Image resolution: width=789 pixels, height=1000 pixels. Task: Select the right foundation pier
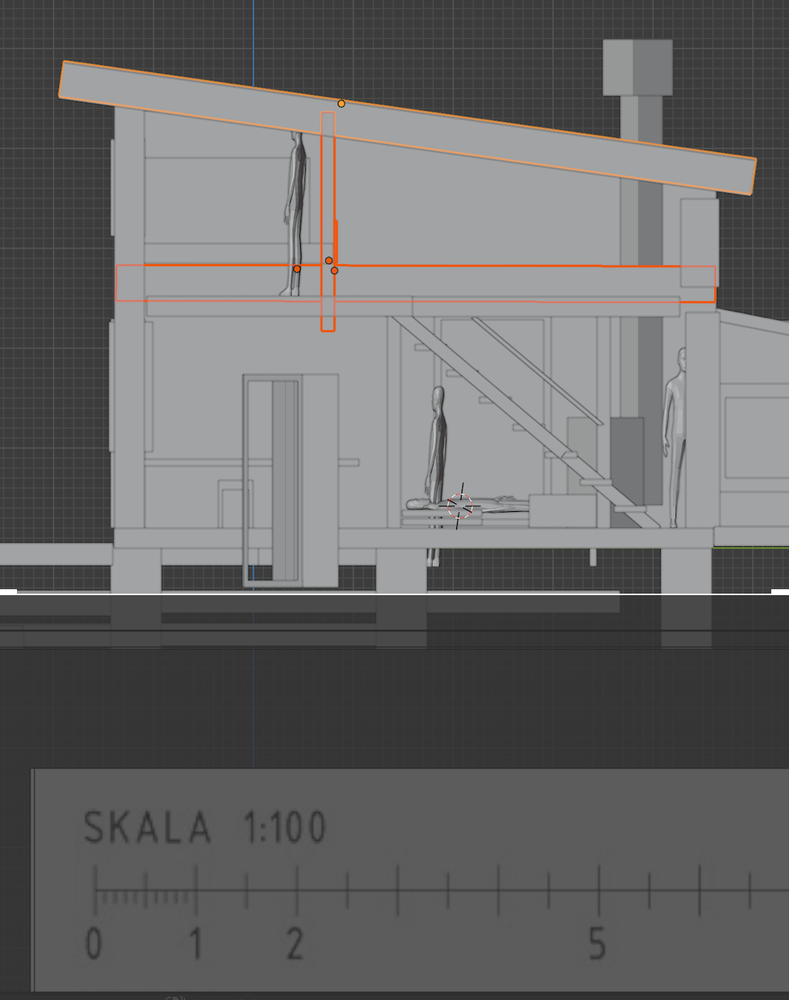[688, 569]
